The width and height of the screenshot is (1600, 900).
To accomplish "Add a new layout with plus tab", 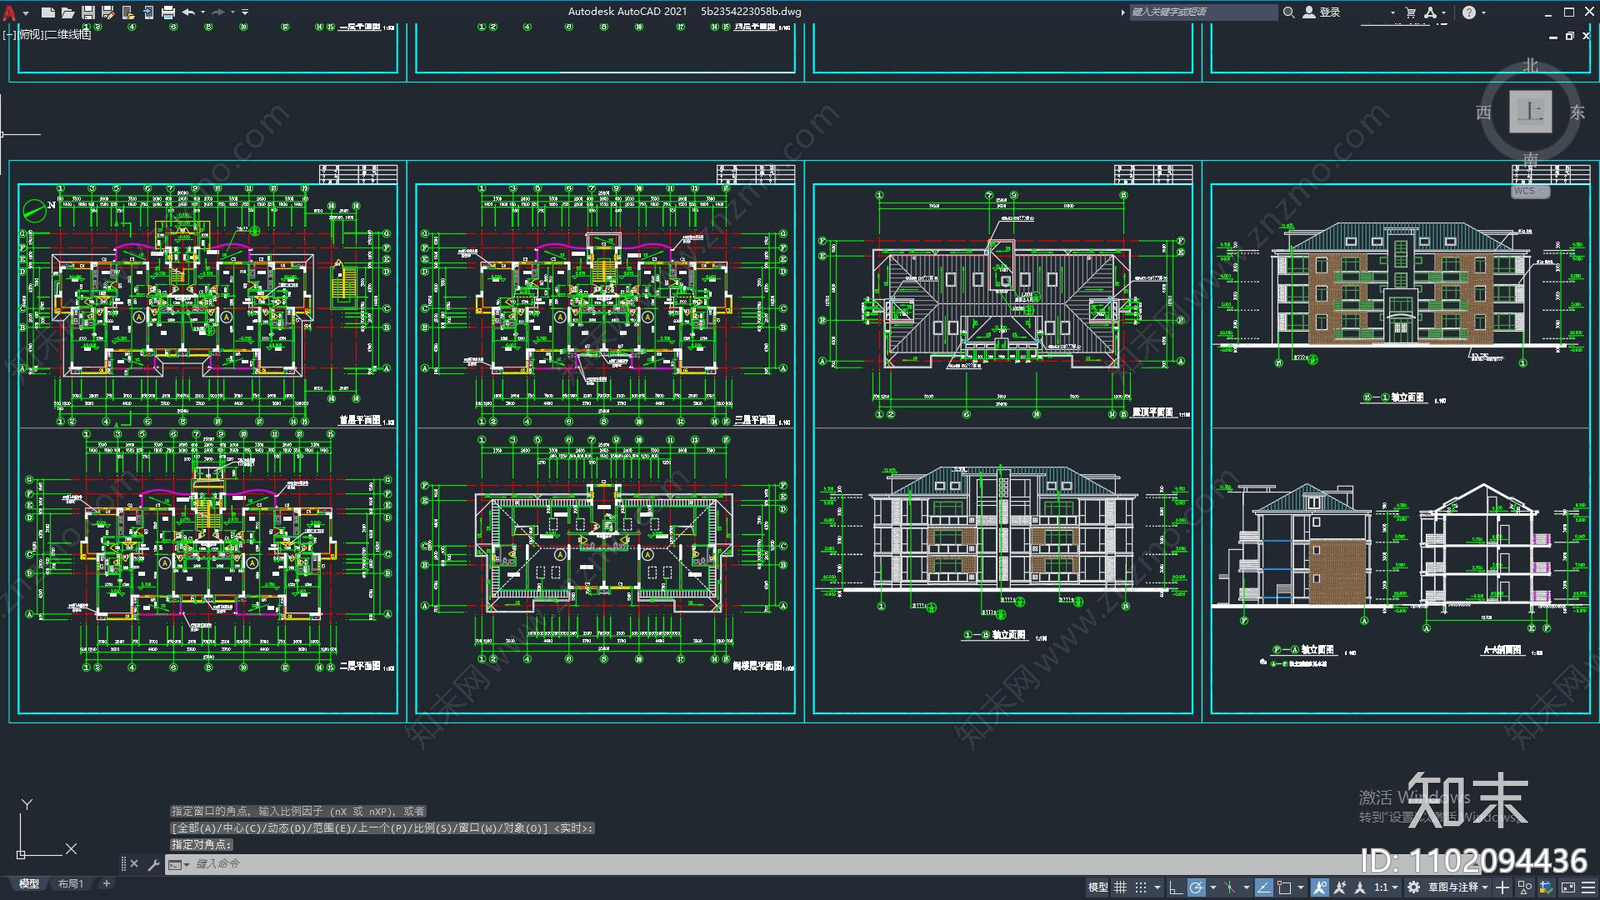I will (106, 884).
